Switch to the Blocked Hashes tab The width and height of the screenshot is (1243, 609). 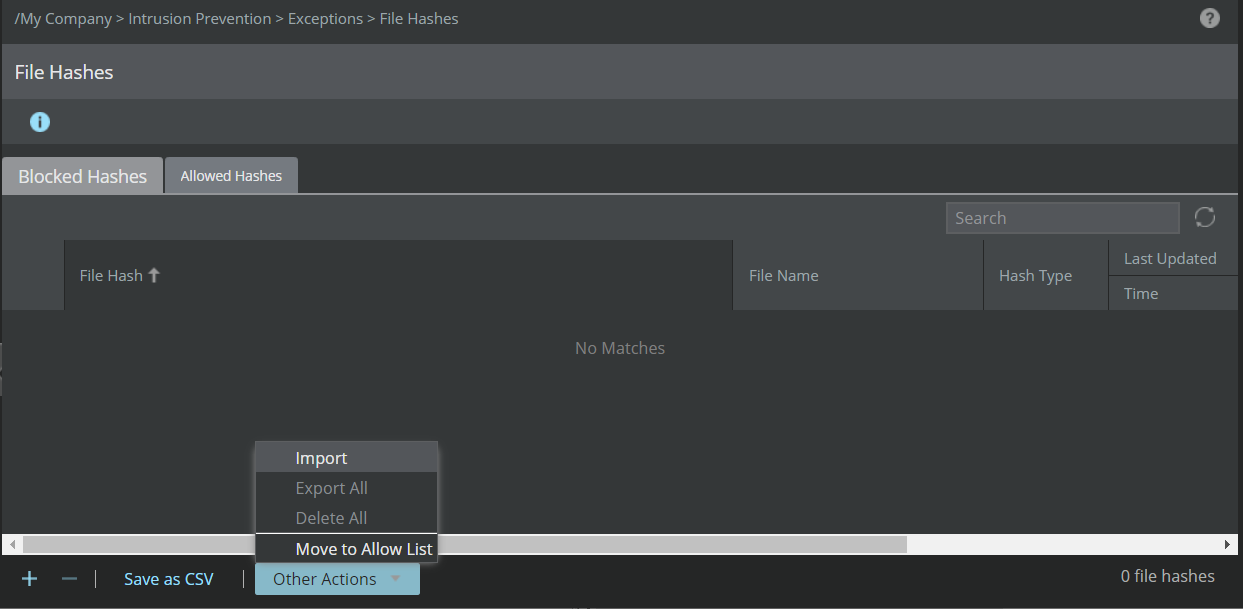[x=83, y=176]
